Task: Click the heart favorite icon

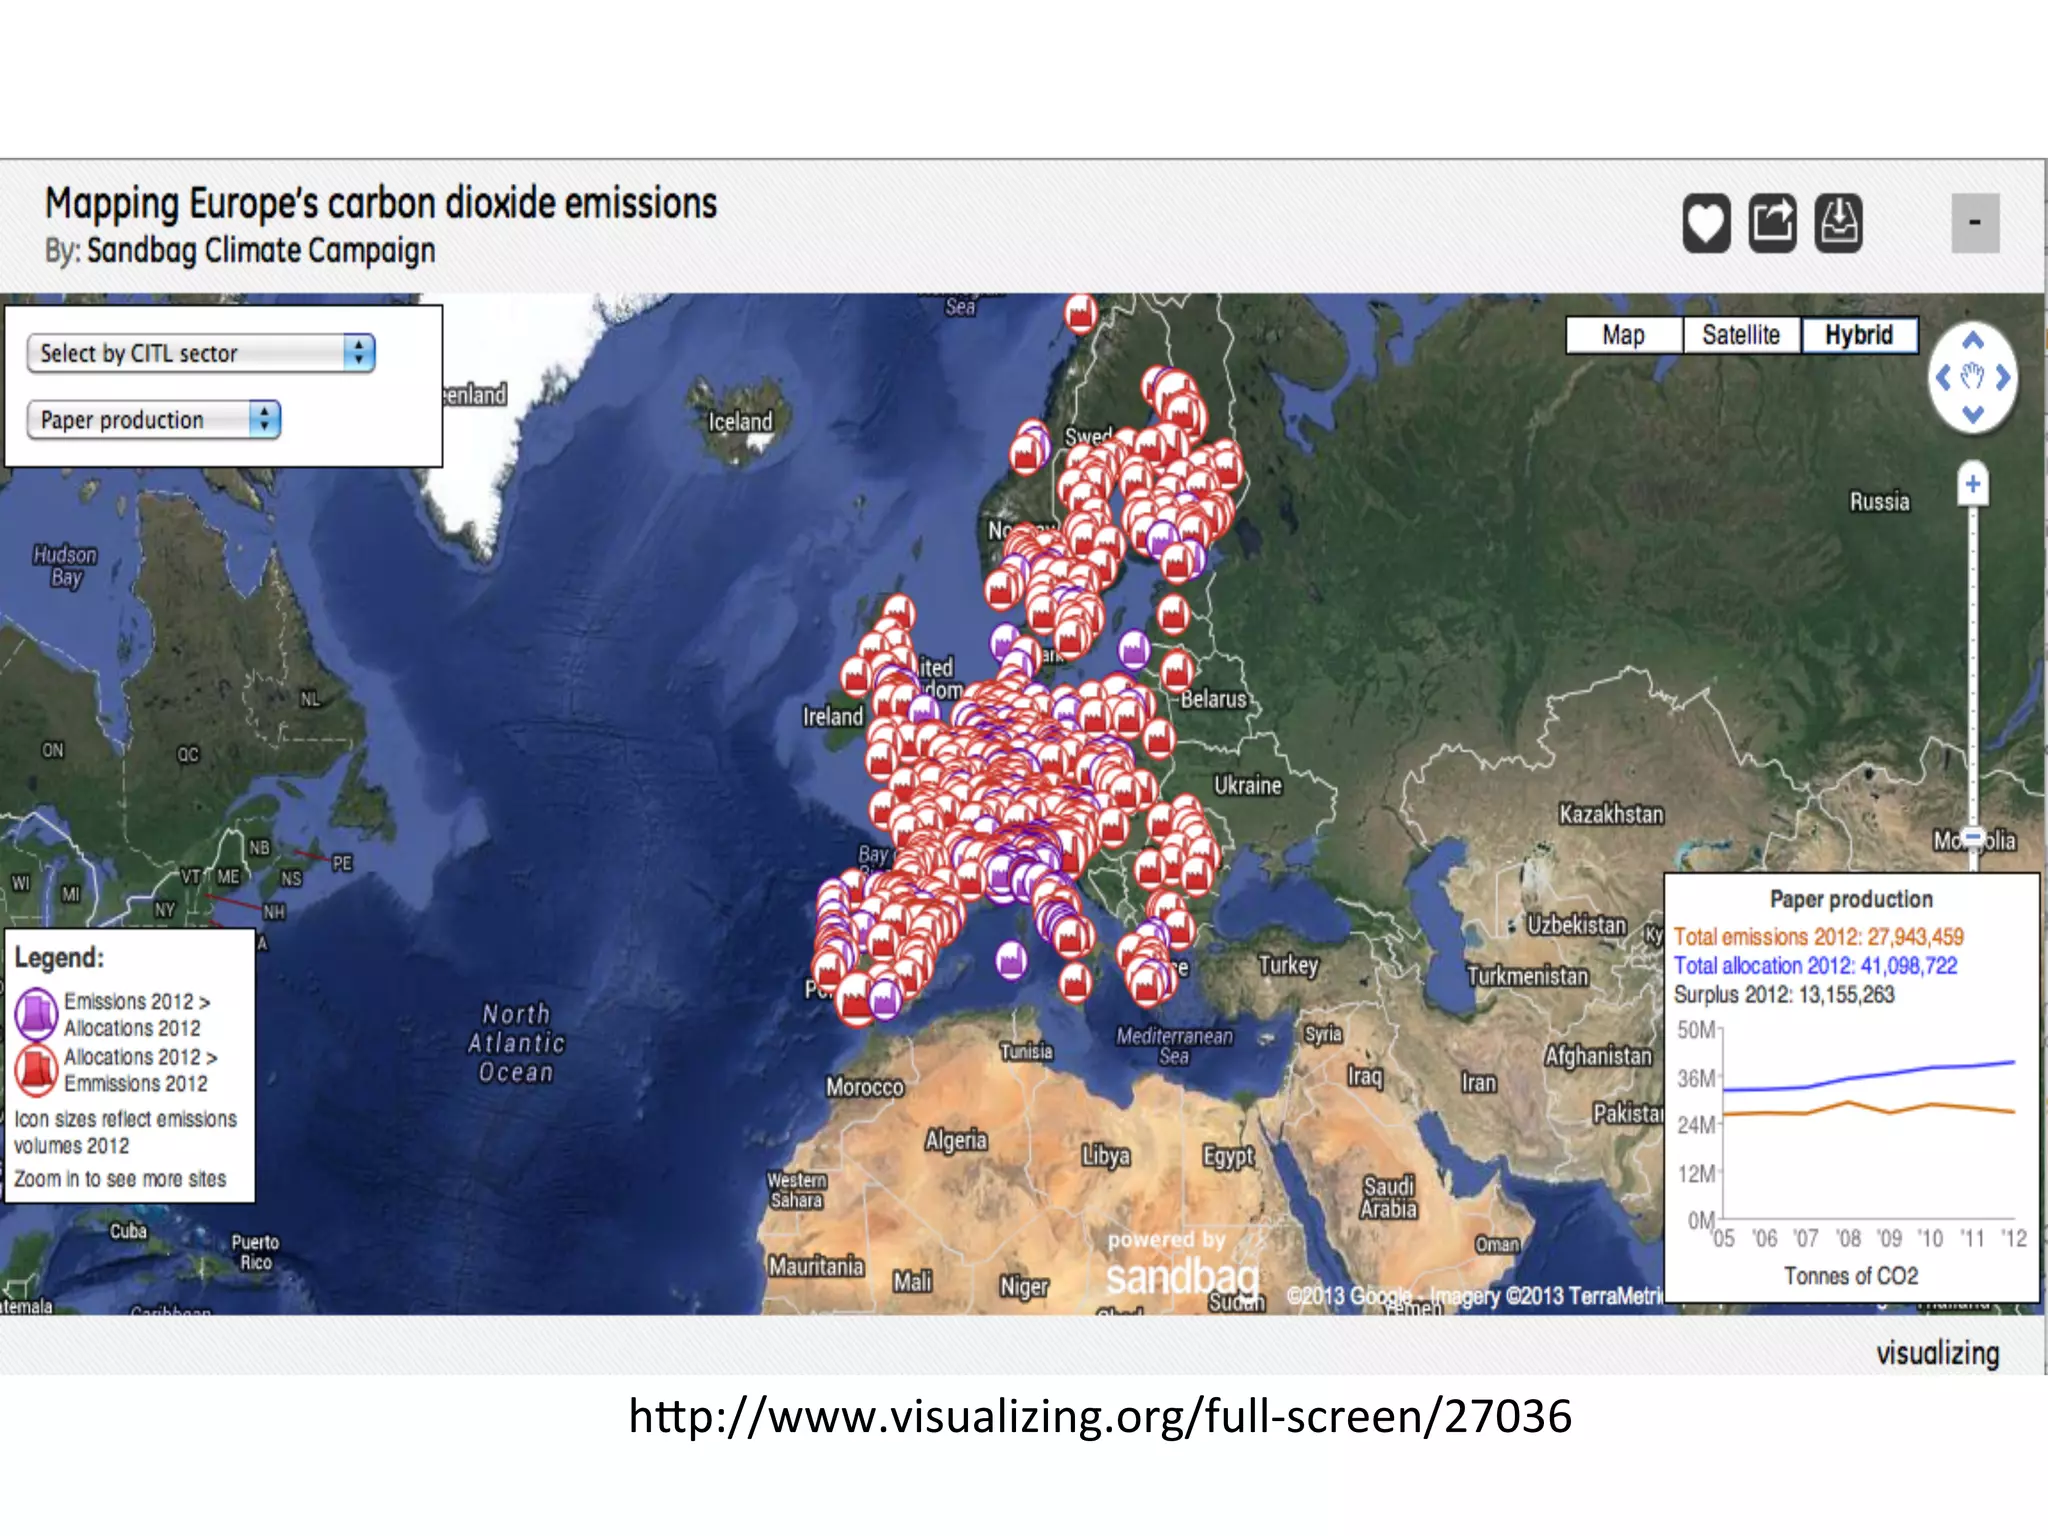Action: tap(1706, 223)
